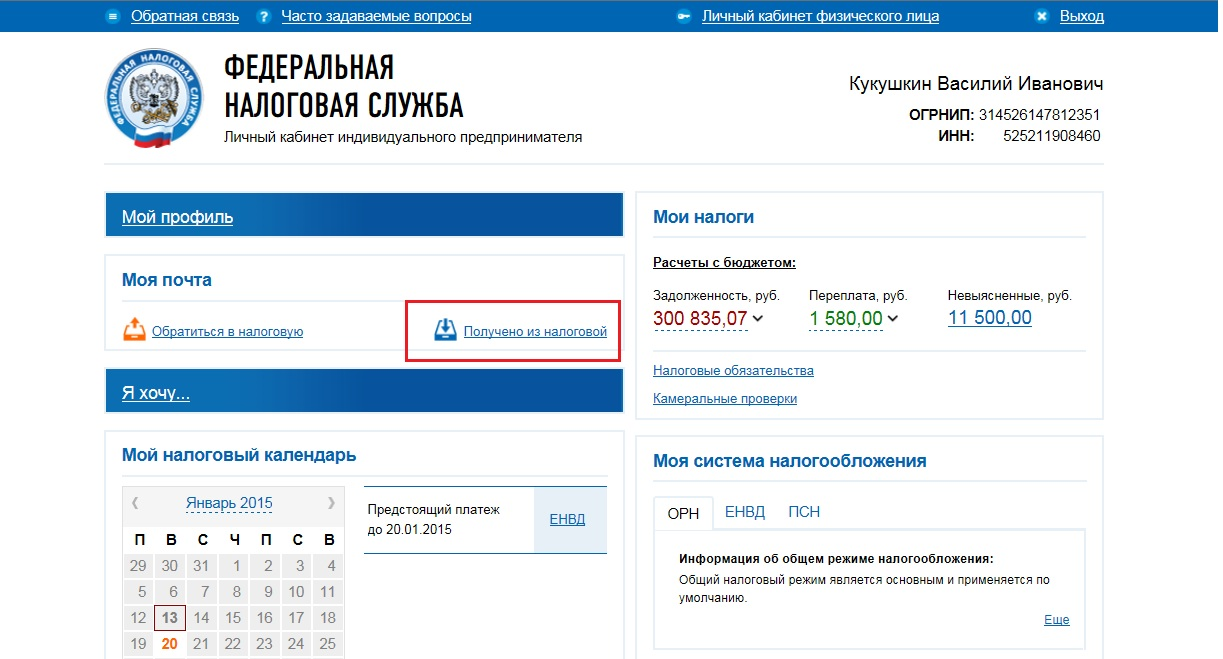Select day 20 in the tax calendar
Image resolution: width=1223 pixels, height=659 pixels.
tap(170, 644)
